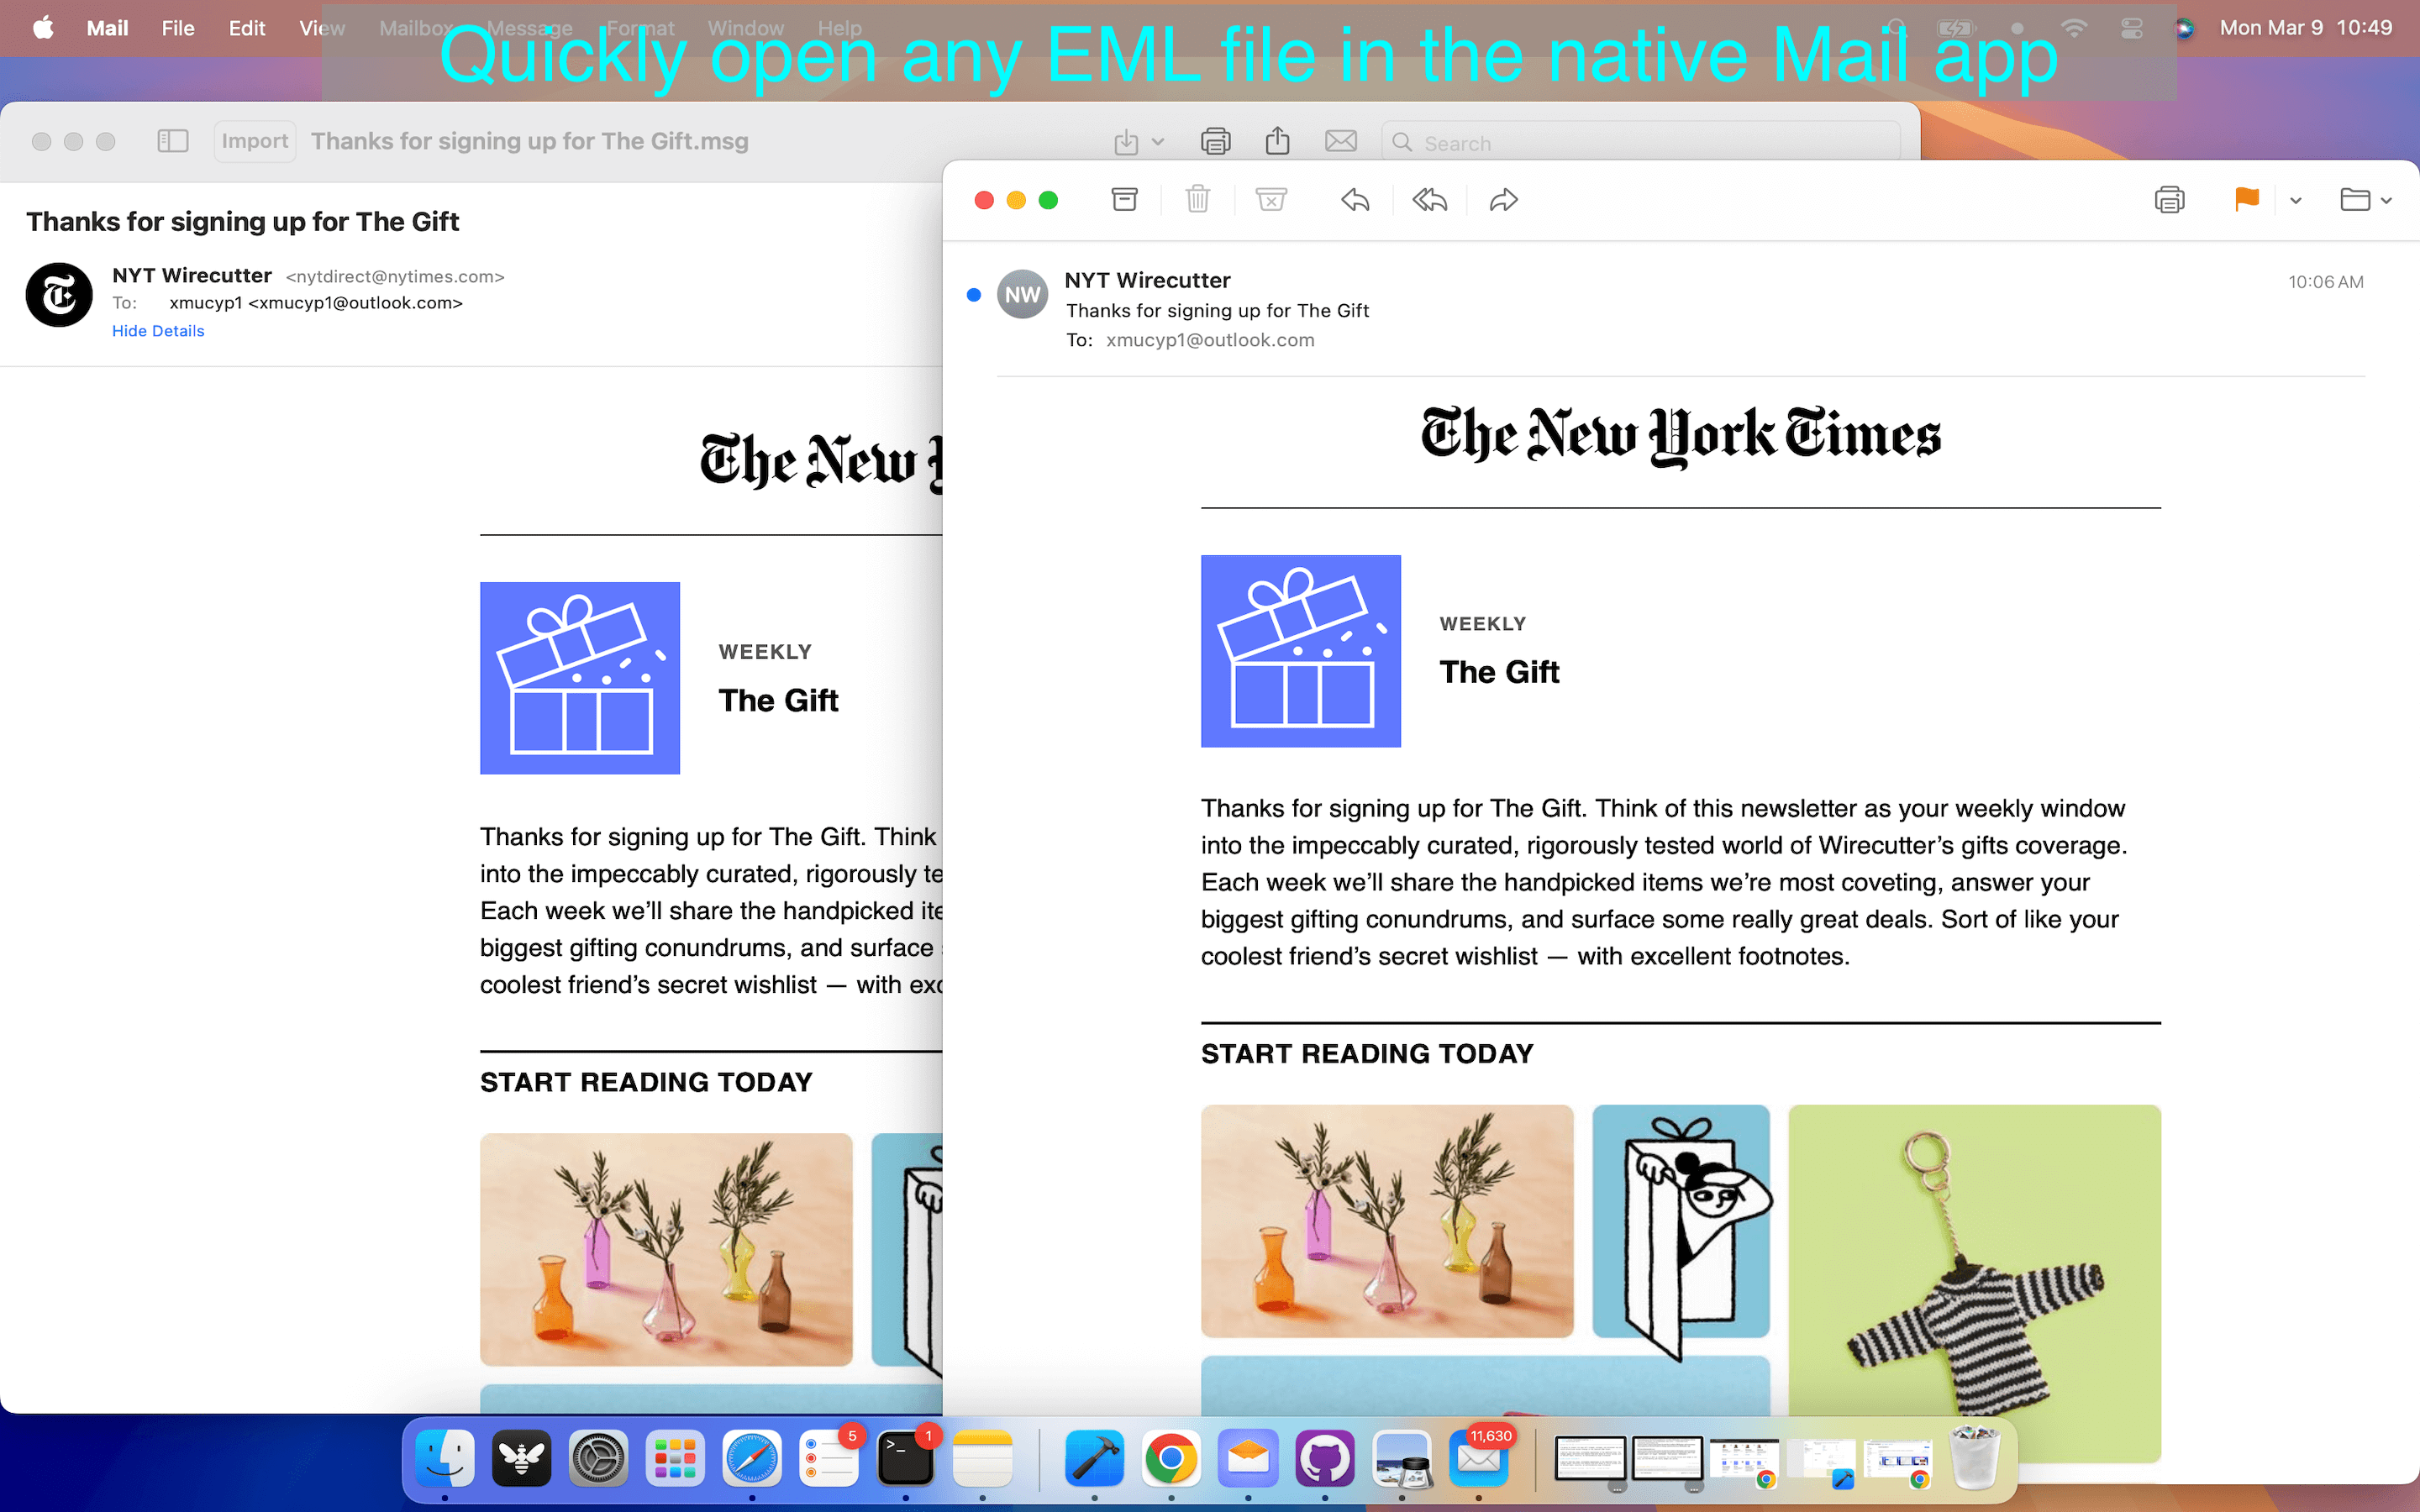Click the round NYT avatar in back window
Viewport: 2420px width, 1512px height.
tap(59, 295)
